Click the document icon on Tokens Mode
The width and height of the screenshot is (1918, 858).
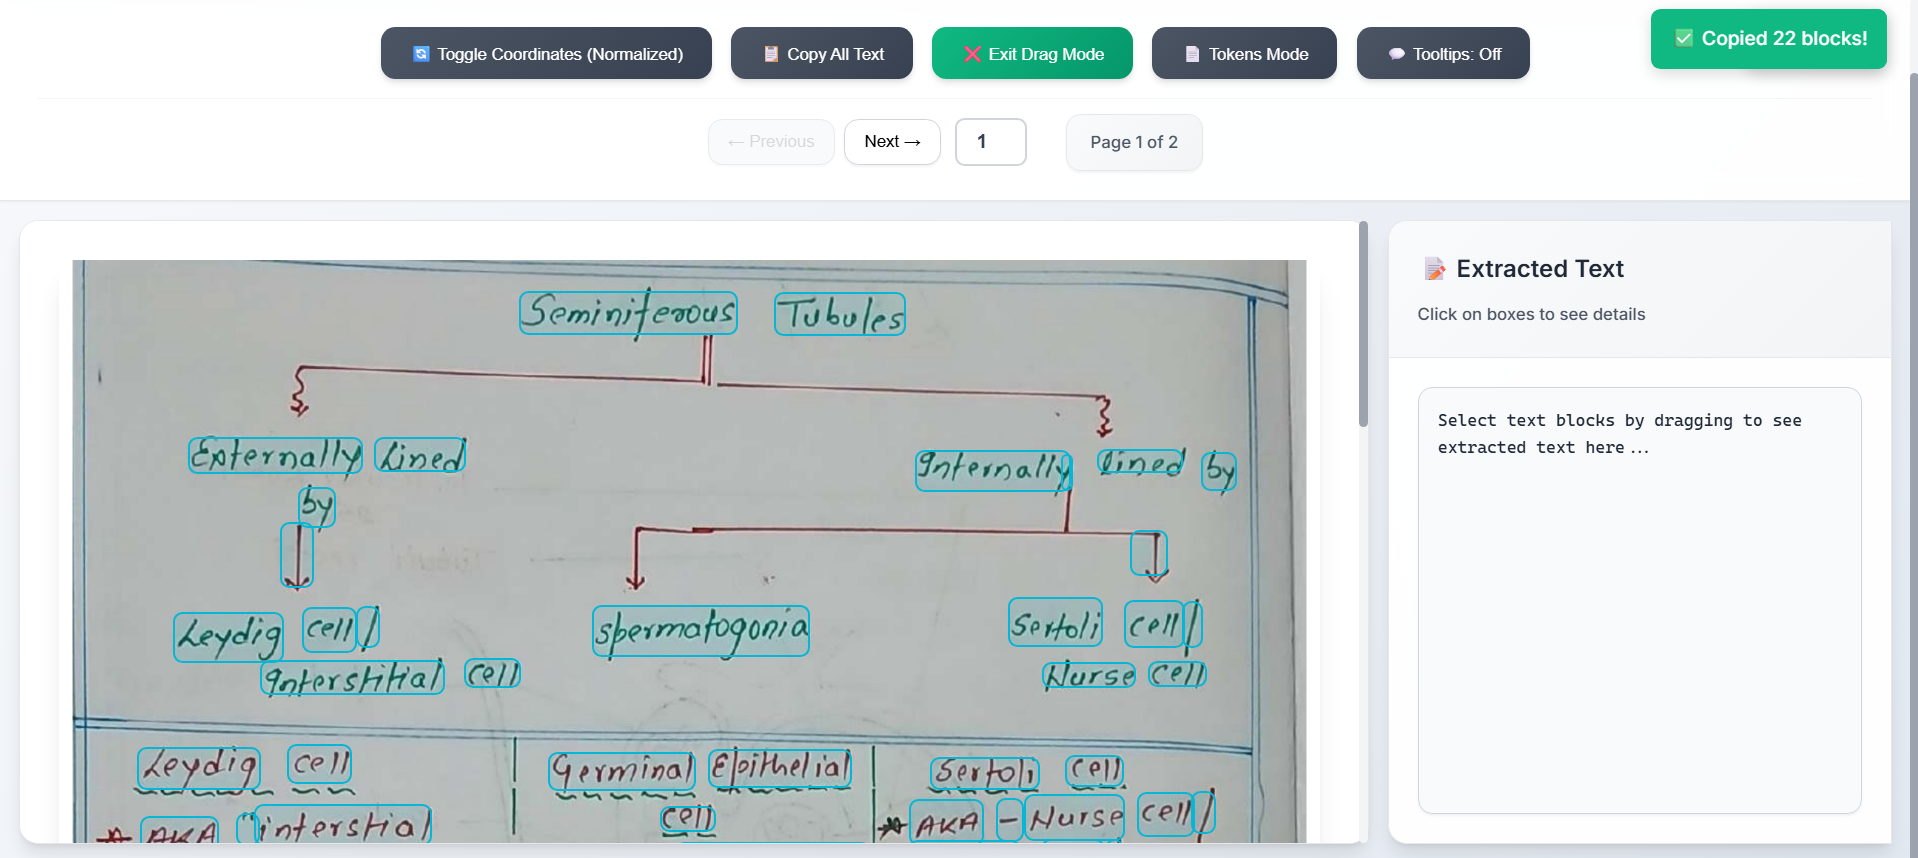point(1192,54)
